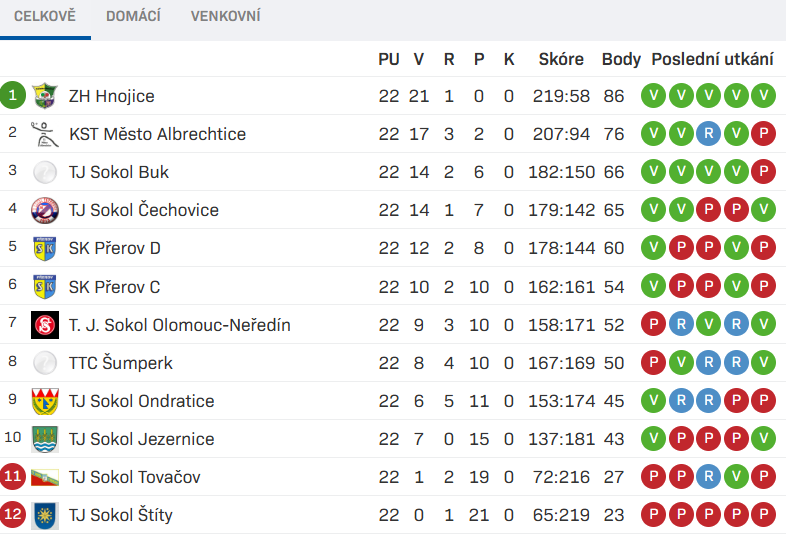Click ZH Hnojice's latest green V result badge
This screenshot has width=786, height=545.
pos(763,95)
